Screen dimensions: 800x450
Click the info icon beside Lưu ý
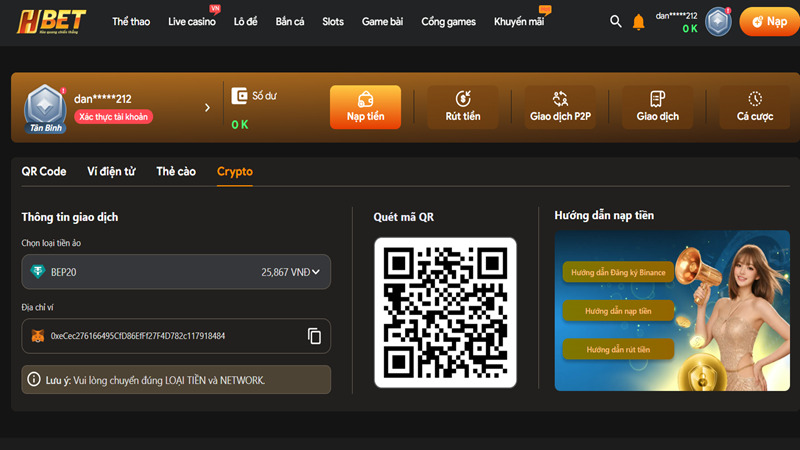click(34, 379)
